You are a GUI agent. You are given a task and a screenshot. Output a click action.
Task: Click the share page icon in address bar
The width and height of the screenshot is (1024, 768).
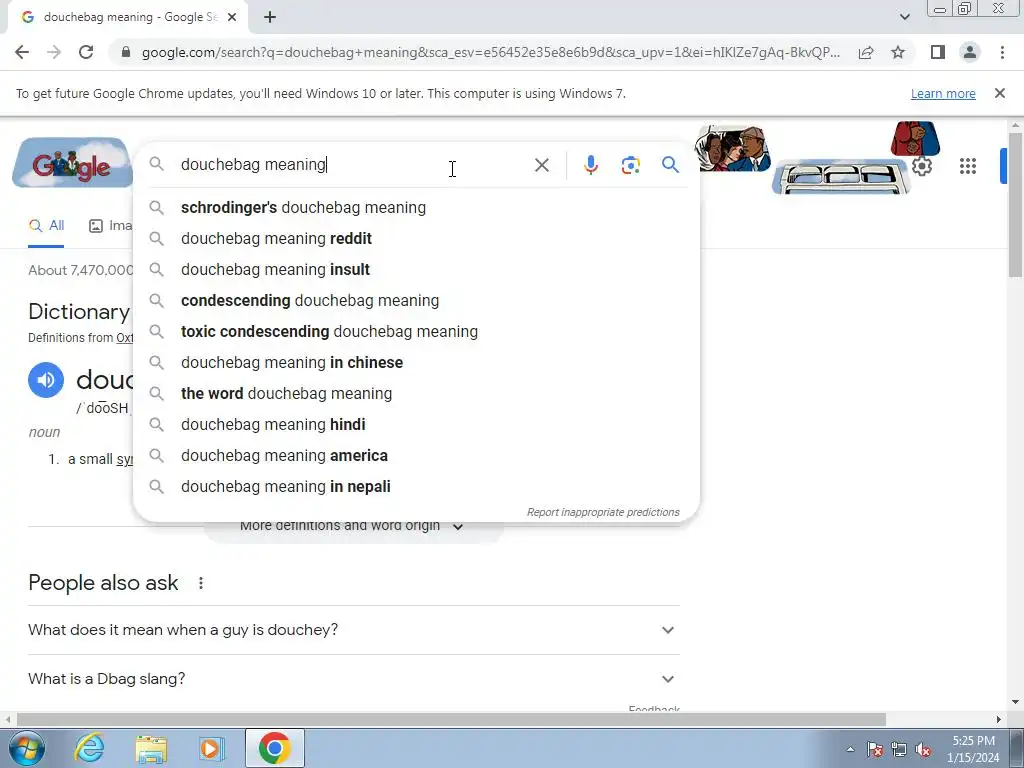click(x=866, y=52)
